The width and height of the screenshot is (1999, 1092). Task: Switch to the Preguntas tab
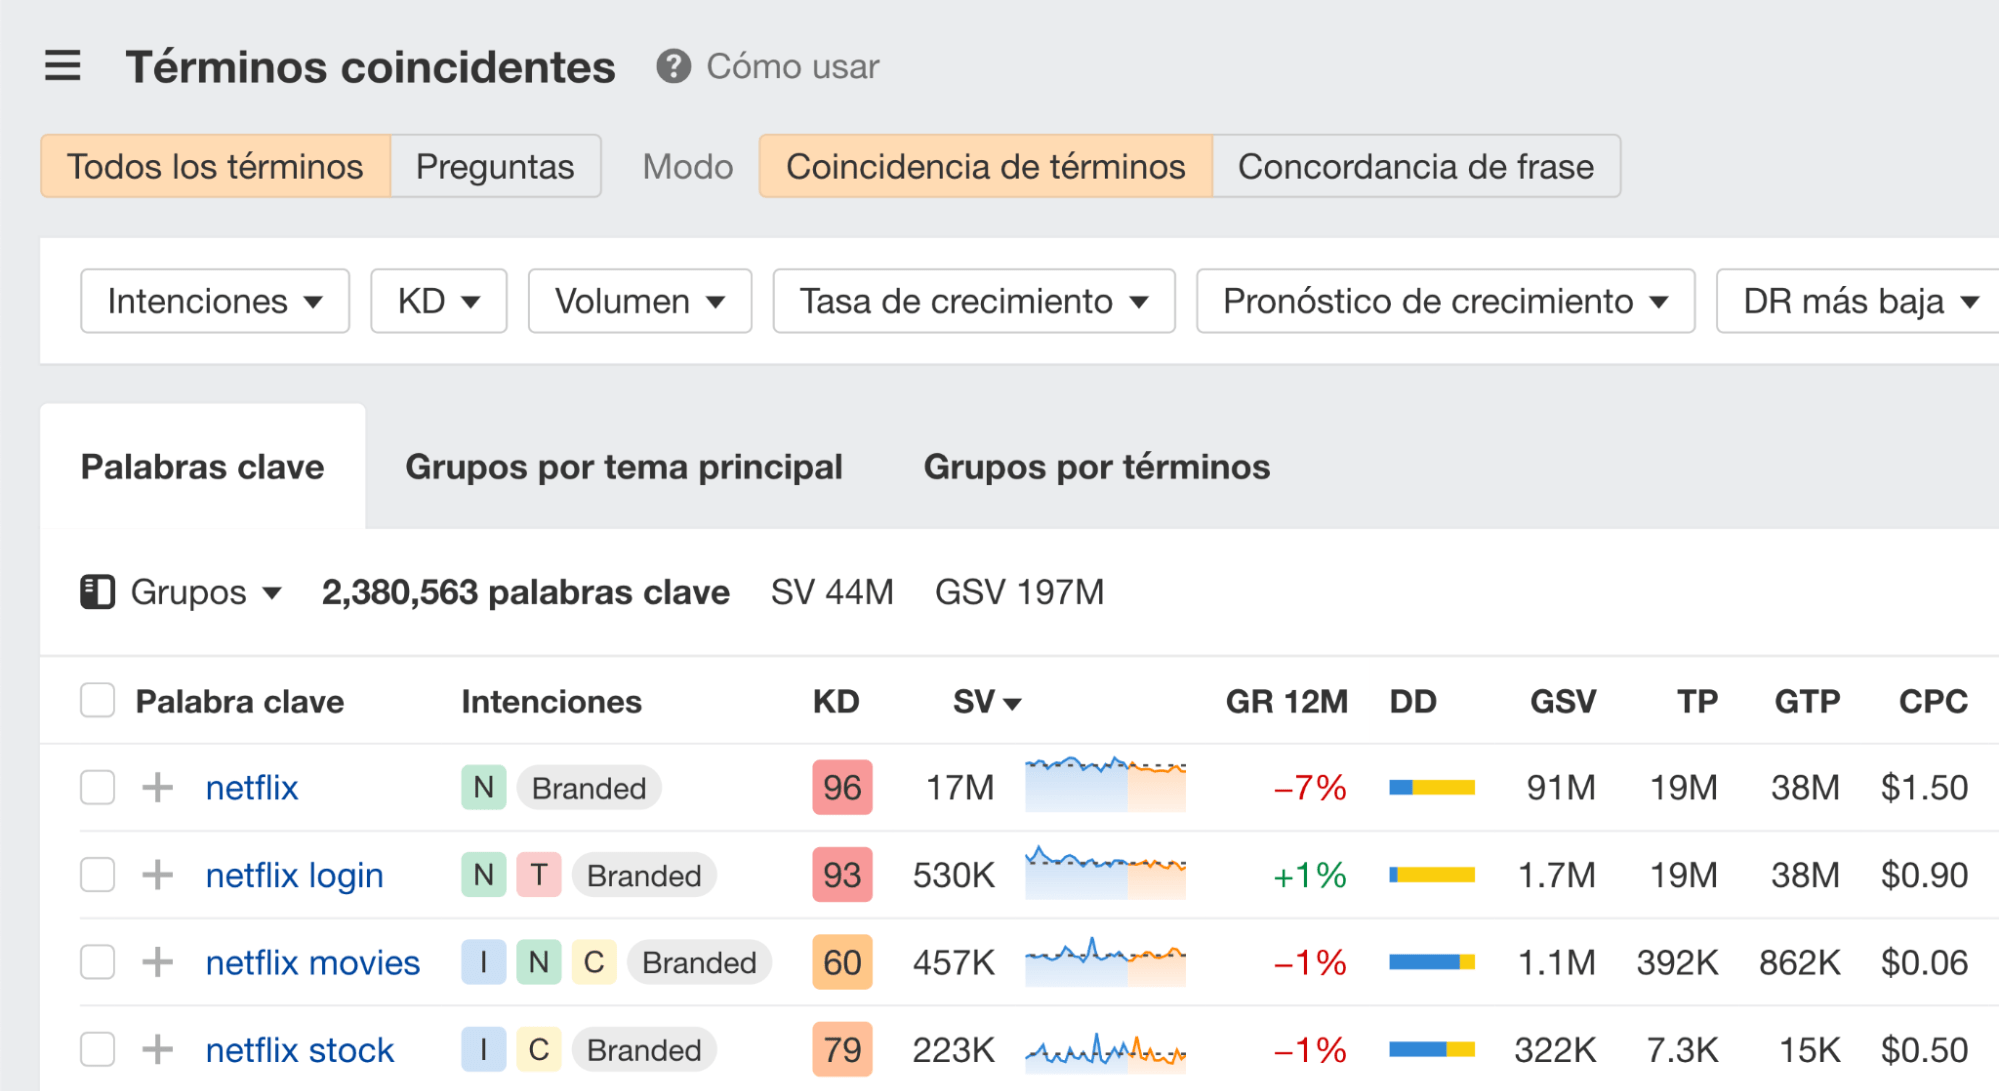495,166
